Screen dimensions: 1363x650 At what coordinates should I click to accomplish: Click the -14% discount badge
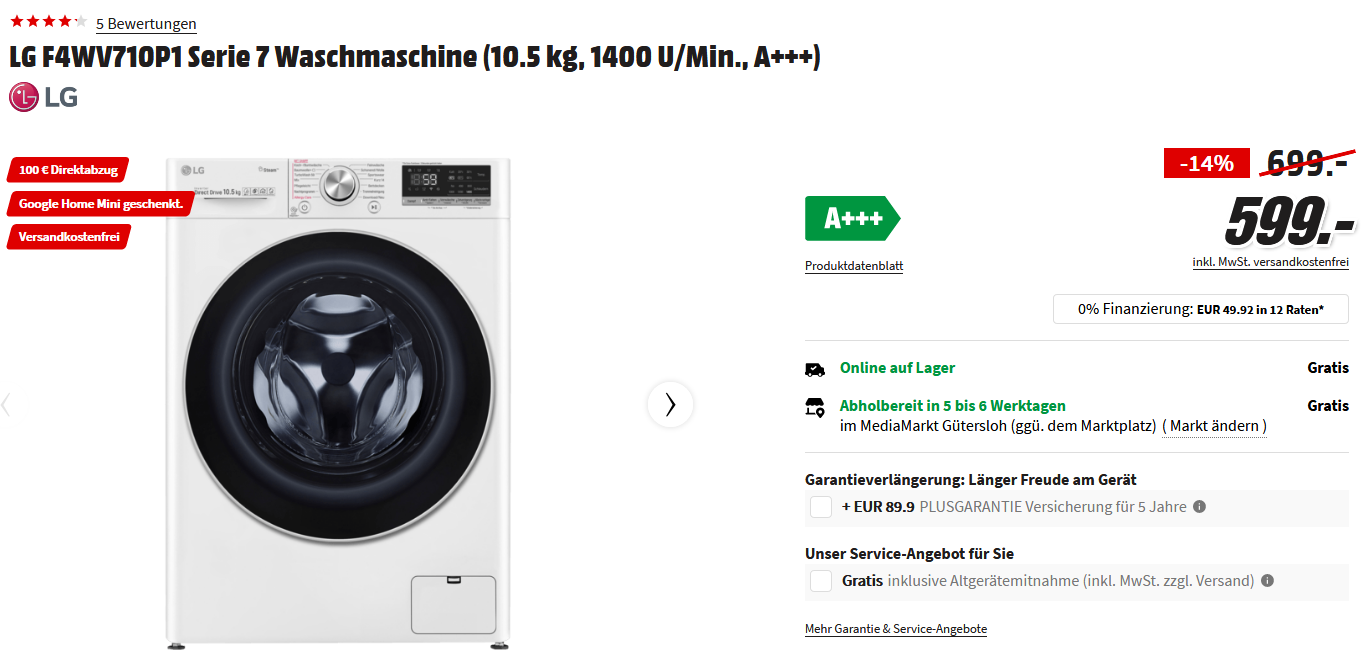1207,163
